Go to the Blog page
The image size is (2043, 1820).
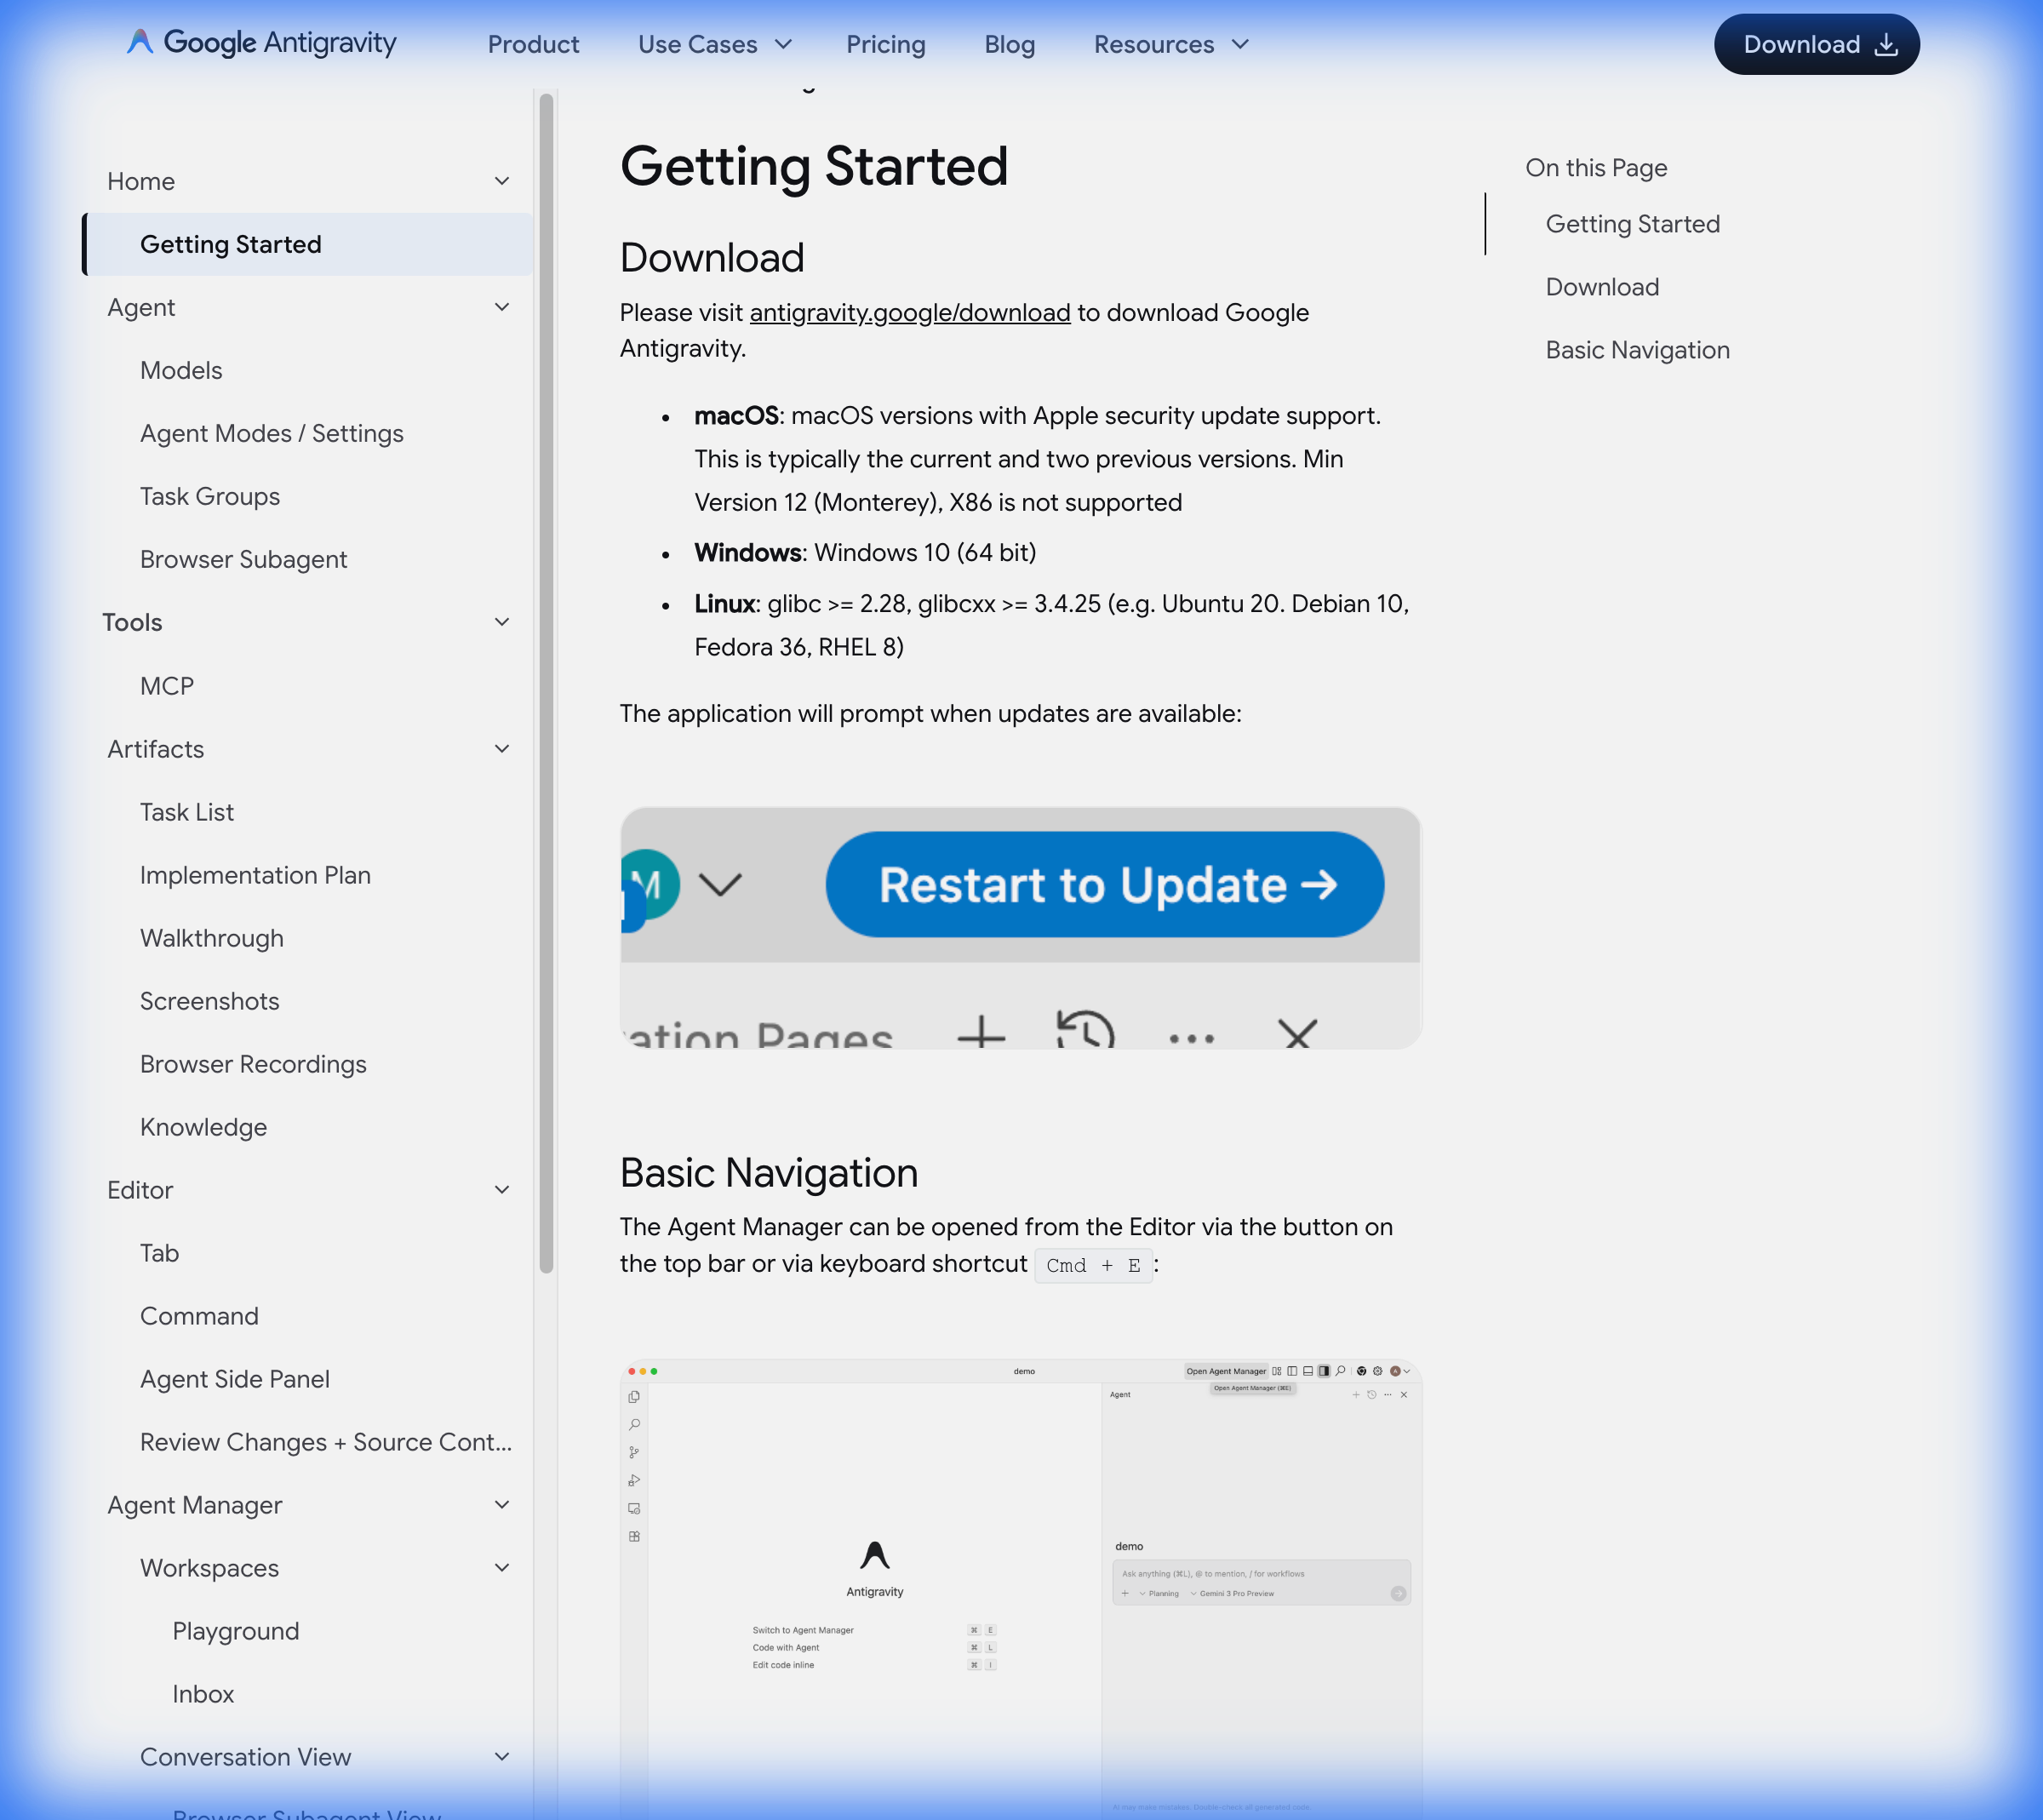(1009, 45)
